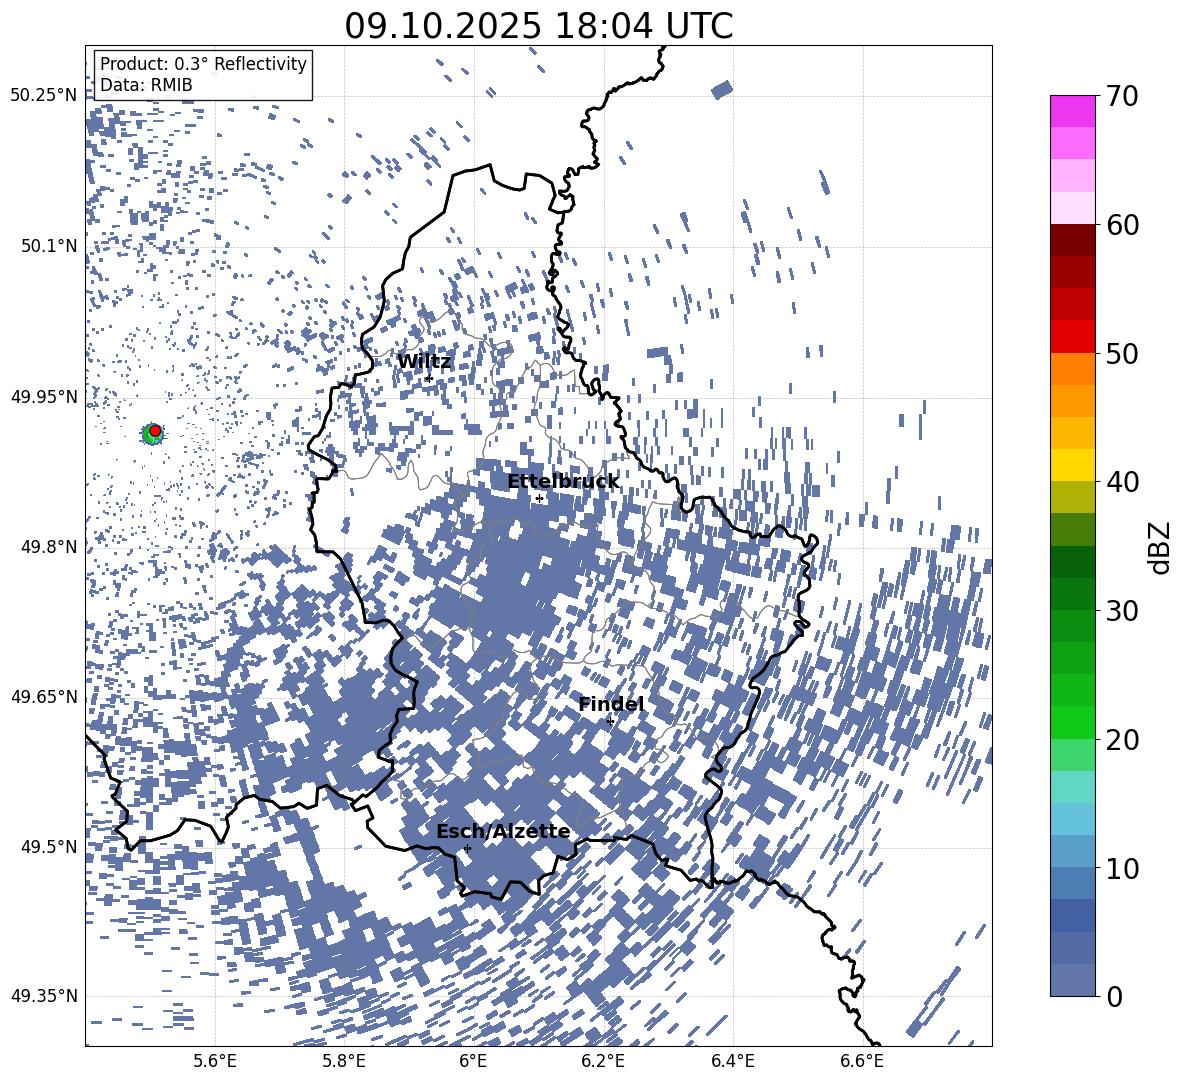Click the red radar site marker
The height and width of the screenshot is (1081, 1184).
tap(155, 431)
